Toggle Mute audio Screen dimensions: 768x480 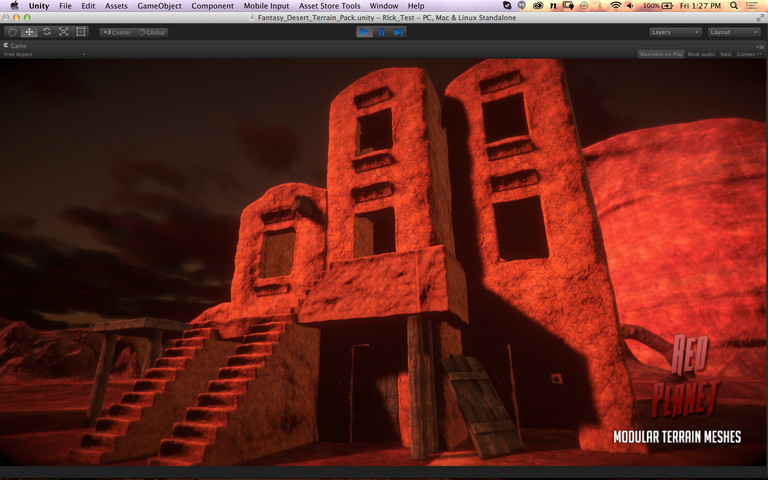pyautogui.click(x=701, y=54)
